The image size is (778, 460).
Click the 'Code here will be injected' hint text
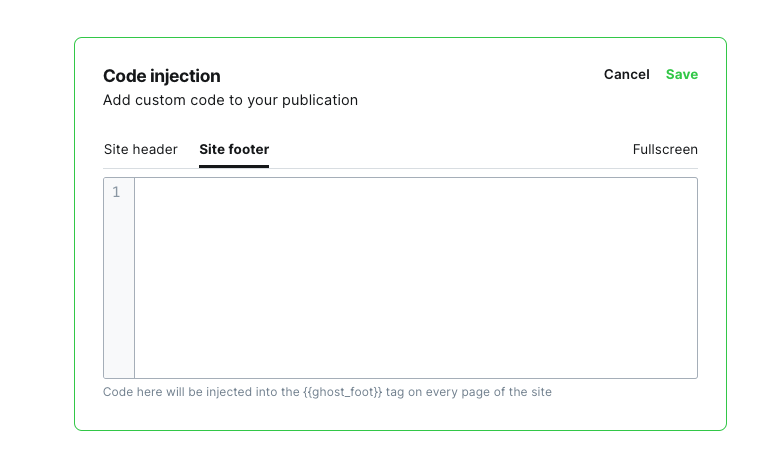[327, 392]
